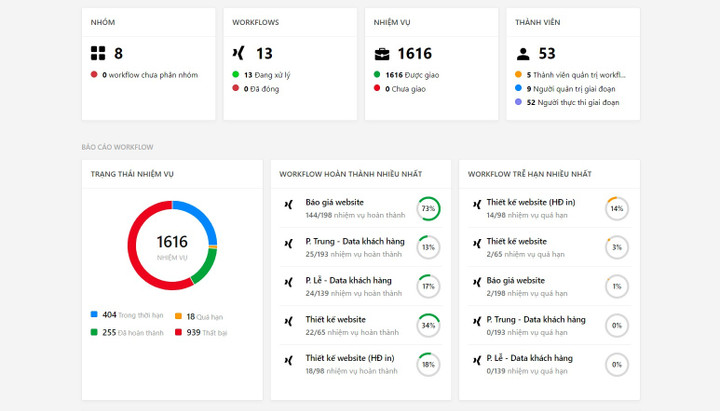Click workflow icon next to Báo giá website 144/198

[x=288, y=208]
